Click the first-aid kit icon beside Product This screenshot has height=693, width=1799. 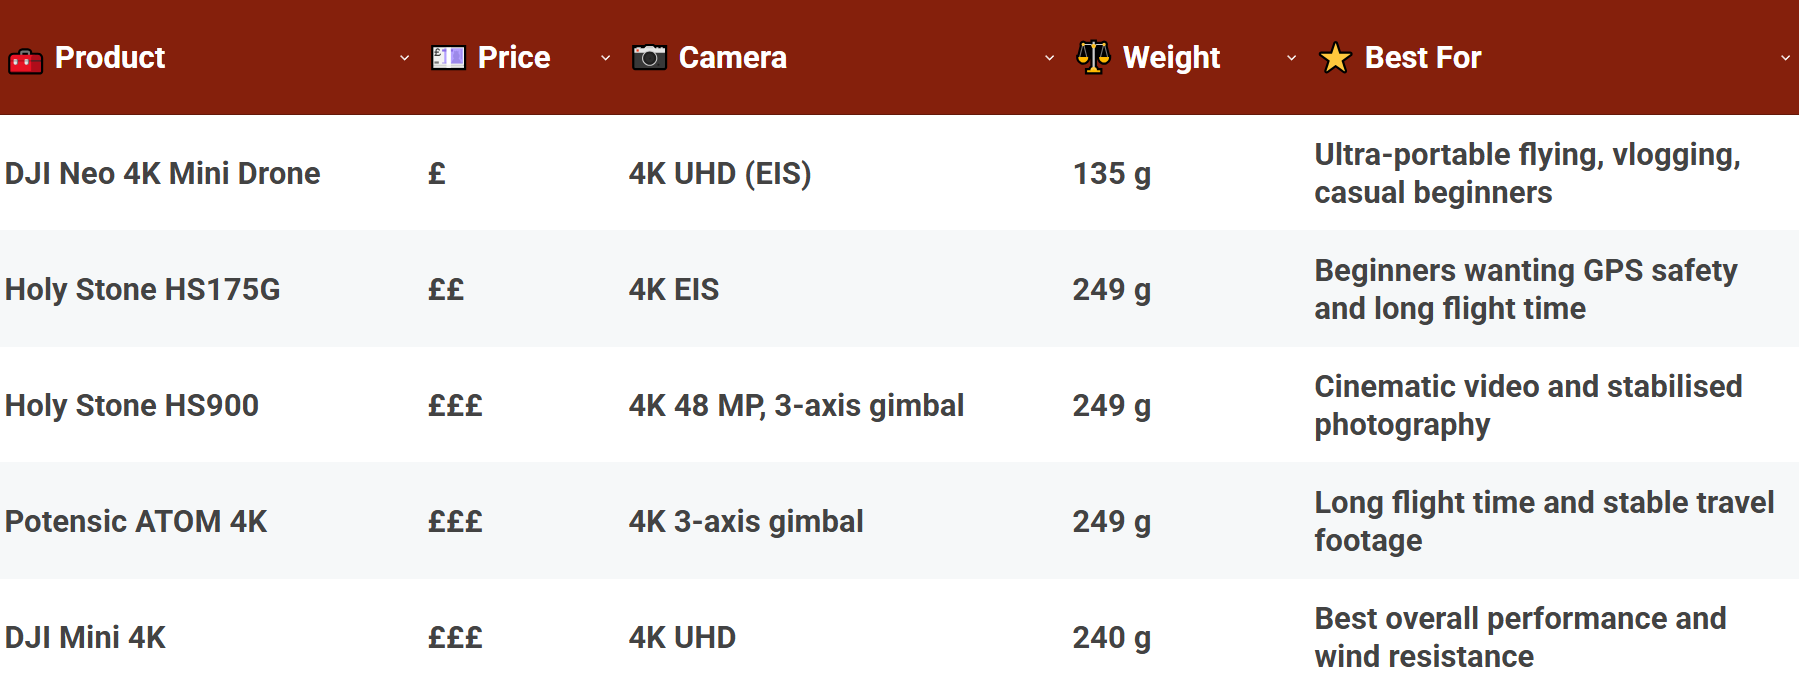click(x=27, y=57)
